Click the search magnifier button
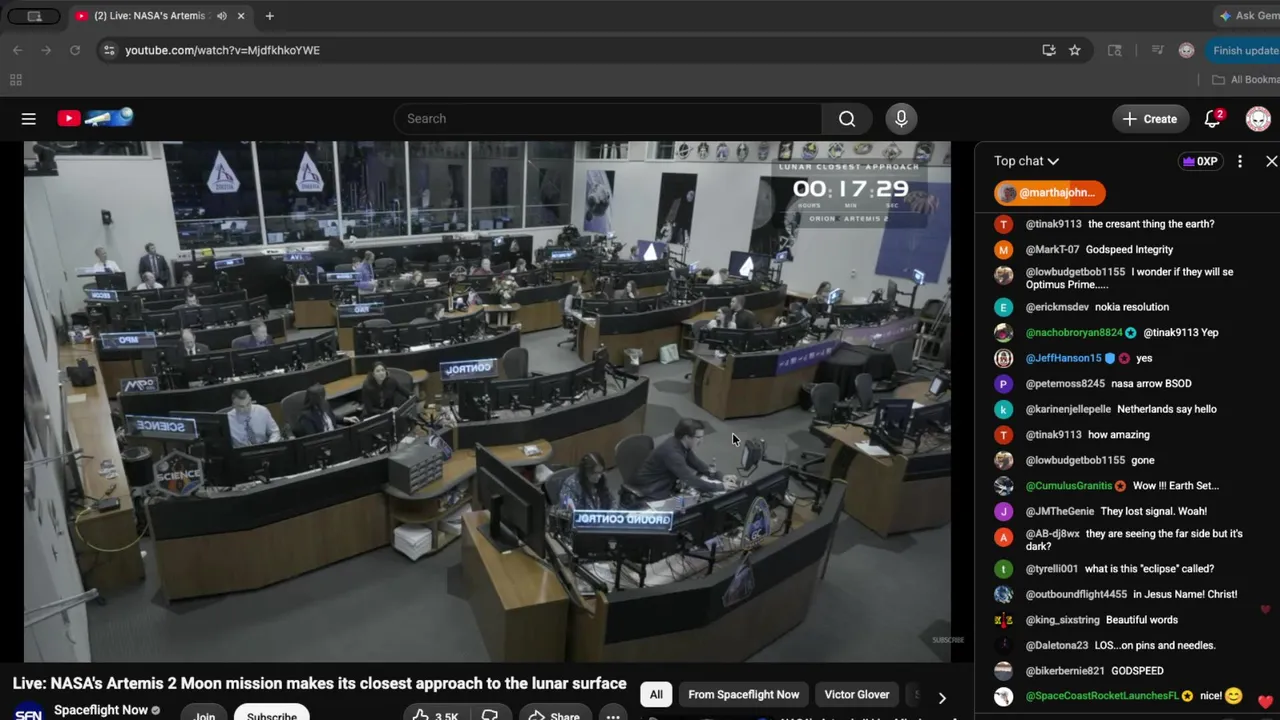This screenshot has height=720, width=1280. coord(847,119)
